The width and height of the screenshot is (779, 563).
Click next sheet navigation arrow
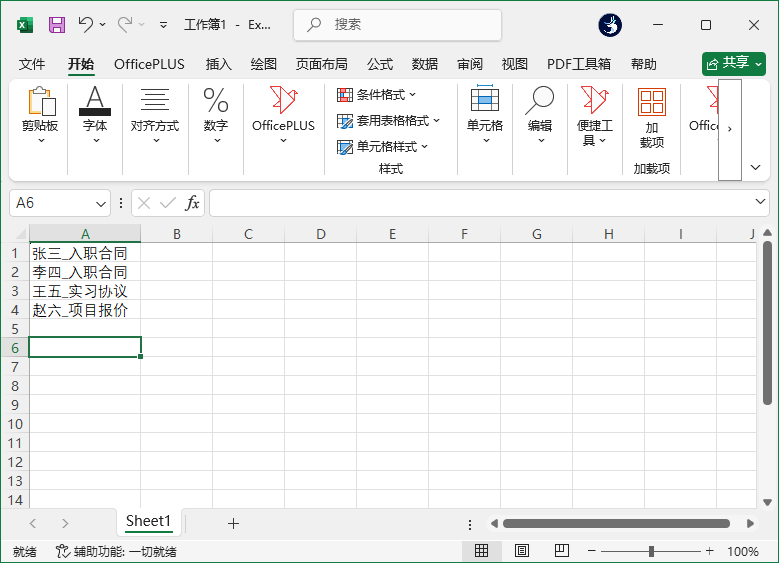click(65, 523)
